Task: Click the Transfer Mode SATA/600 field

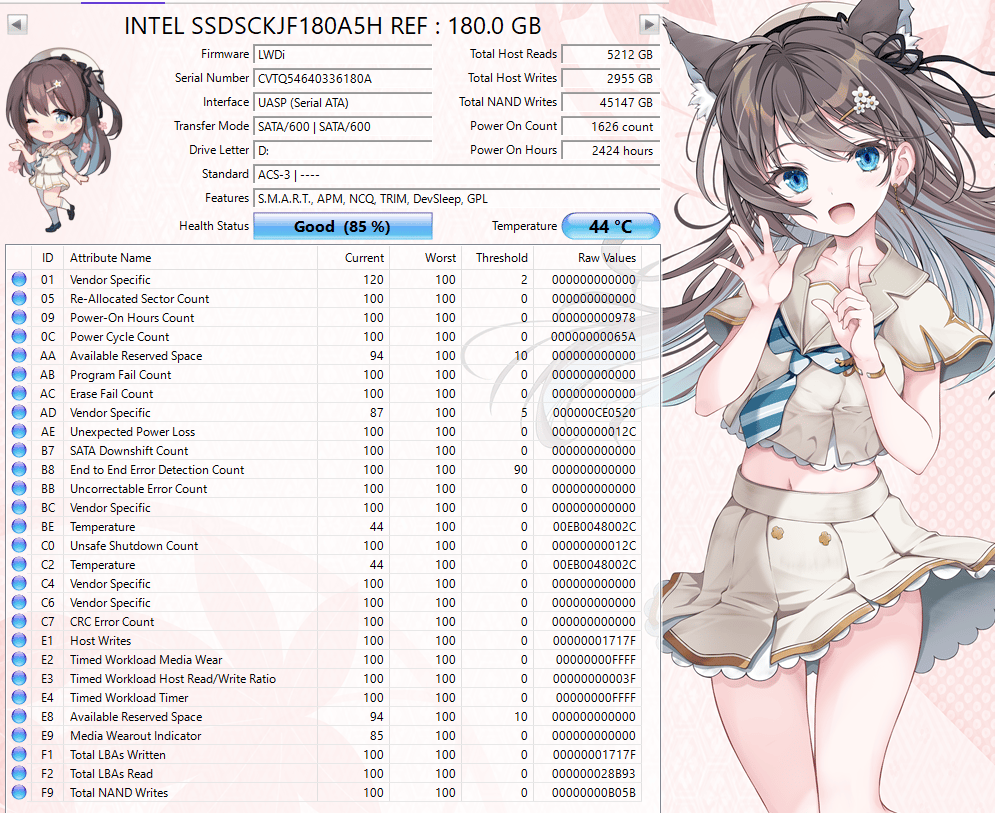Action: pyautogui.click(x=343, y=127)
